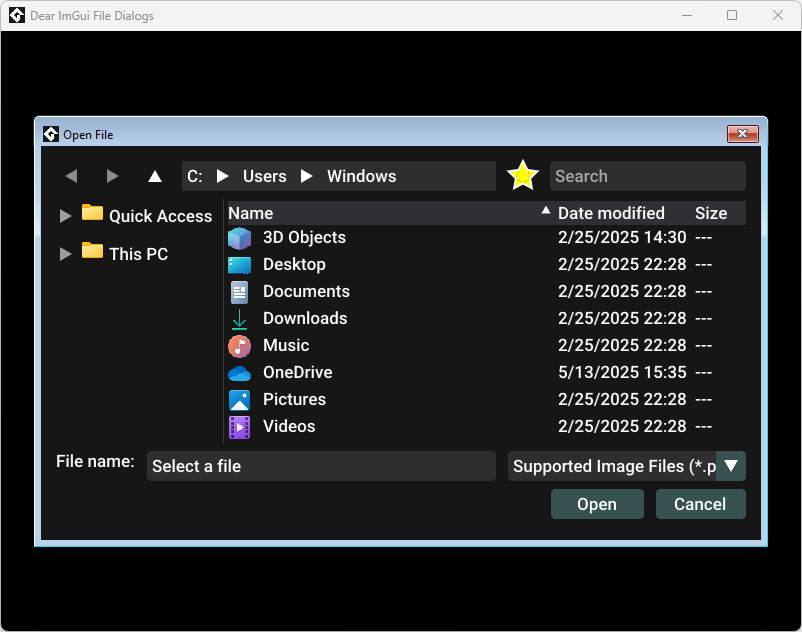Viewport: 802px width, 632px height.
Task: Select the Videos folder icon
Action: coord(239,427)
